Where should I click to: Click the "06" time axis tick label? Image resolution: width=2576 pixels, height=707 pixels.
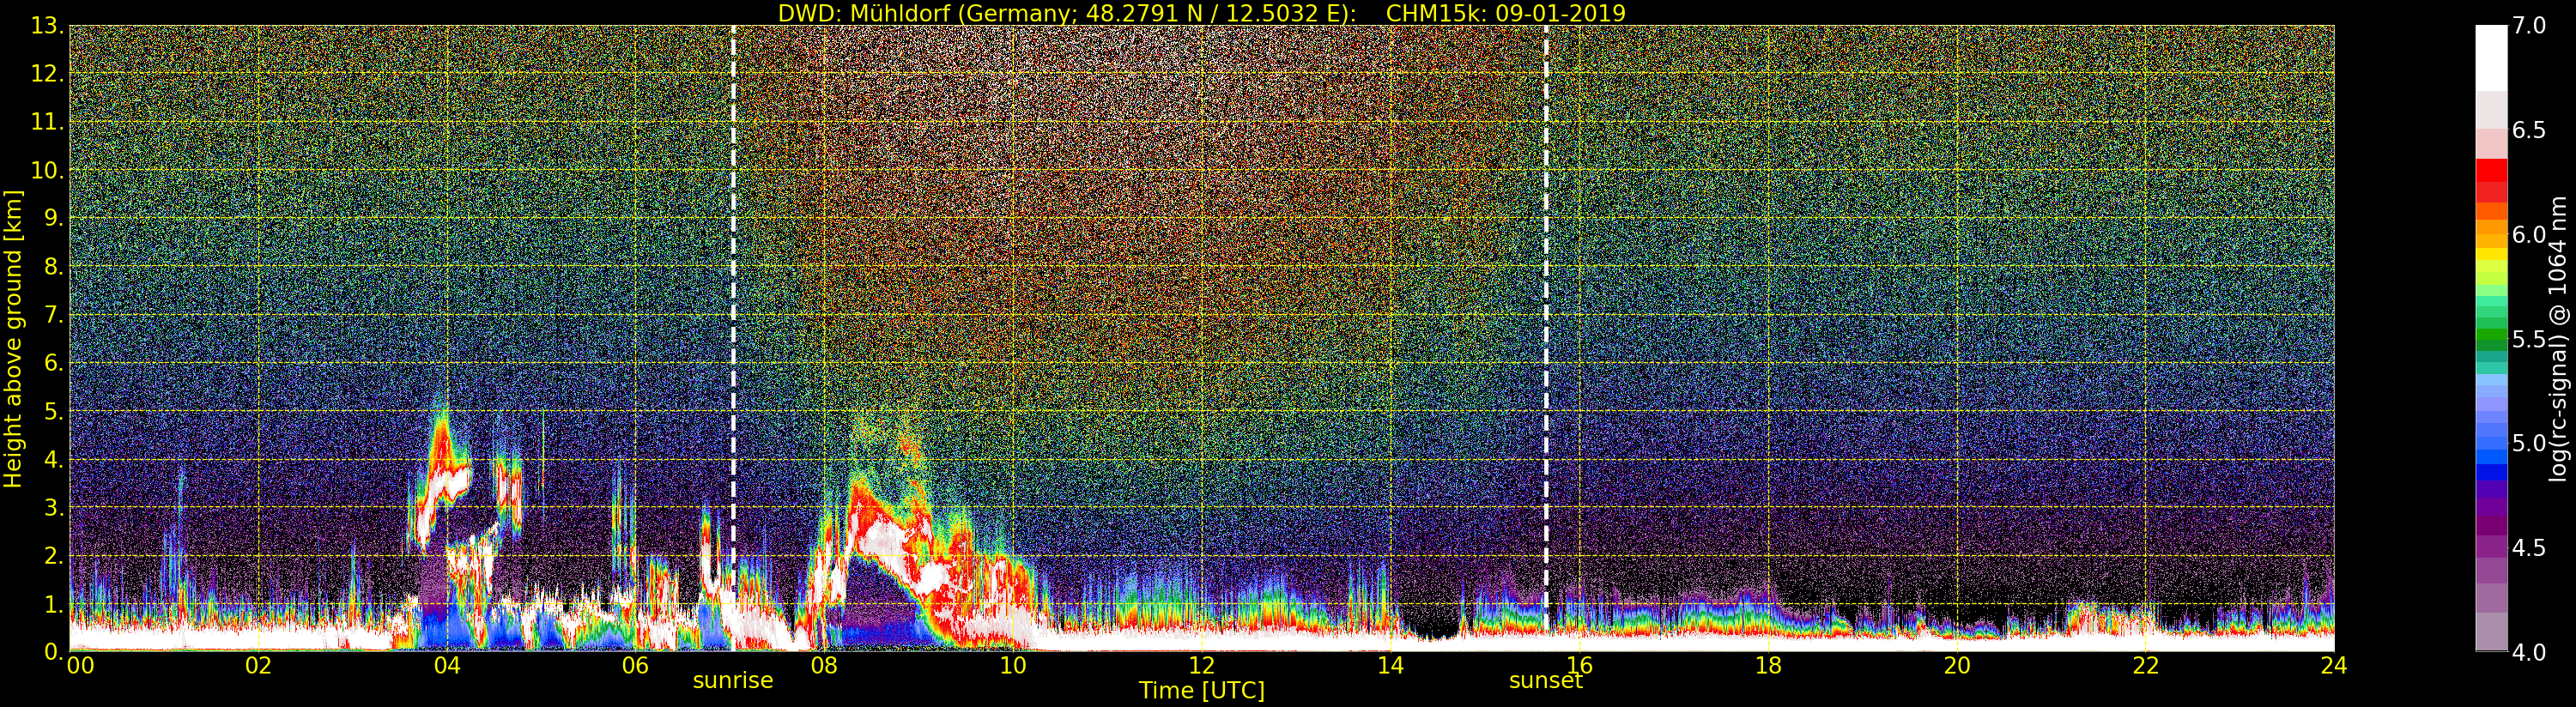pyautogui.click(x=635, y=665)
